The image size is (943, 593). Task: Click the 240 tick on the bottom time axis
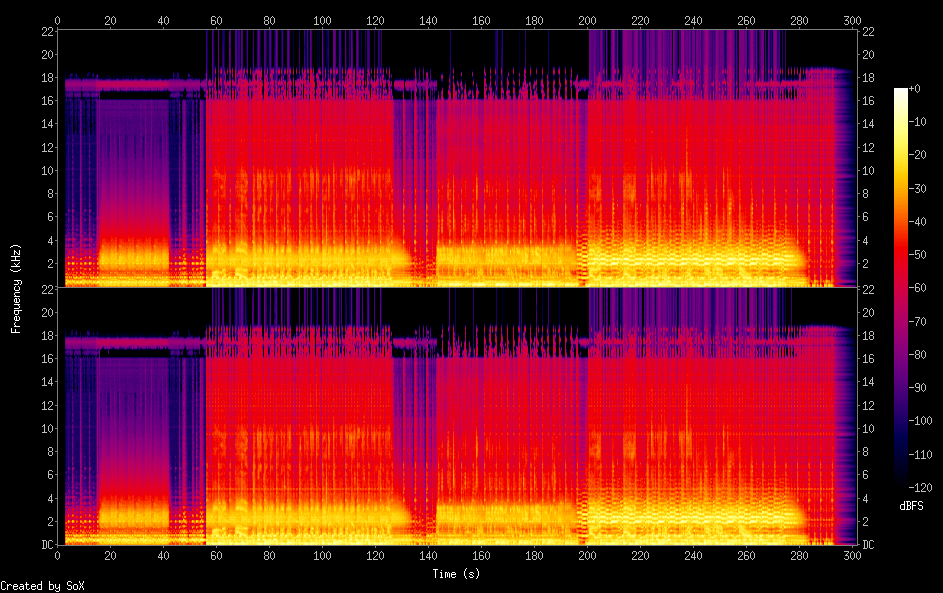point(693,555)
